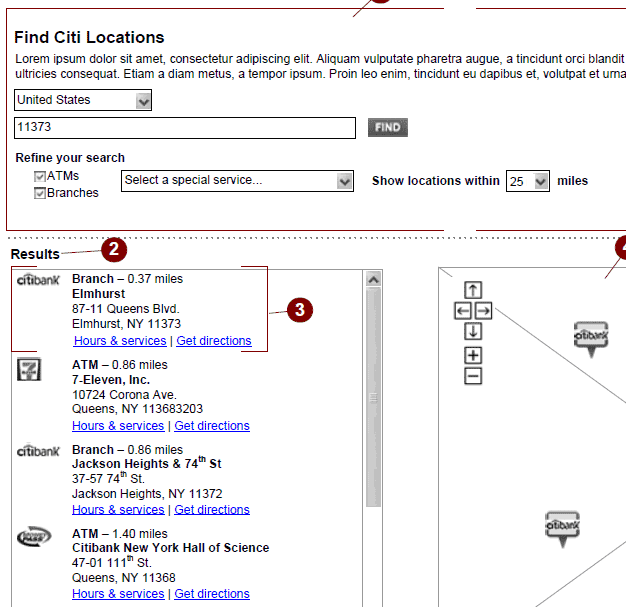Image resolution: width=626 pixels, height=607 pixels.
Task: Click the Jackson Heights & 74th St name
Action: tap(147, 463)
